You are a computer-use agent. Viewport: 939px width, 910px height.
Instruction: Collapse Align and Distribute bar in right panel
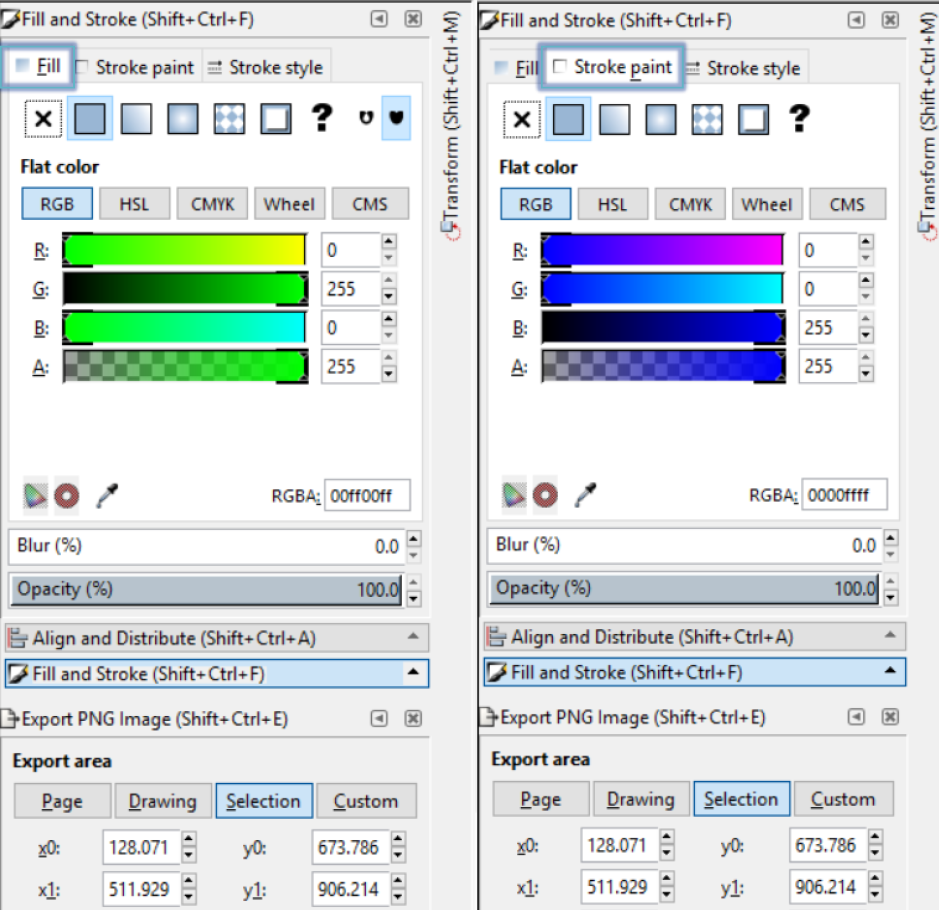695,636
